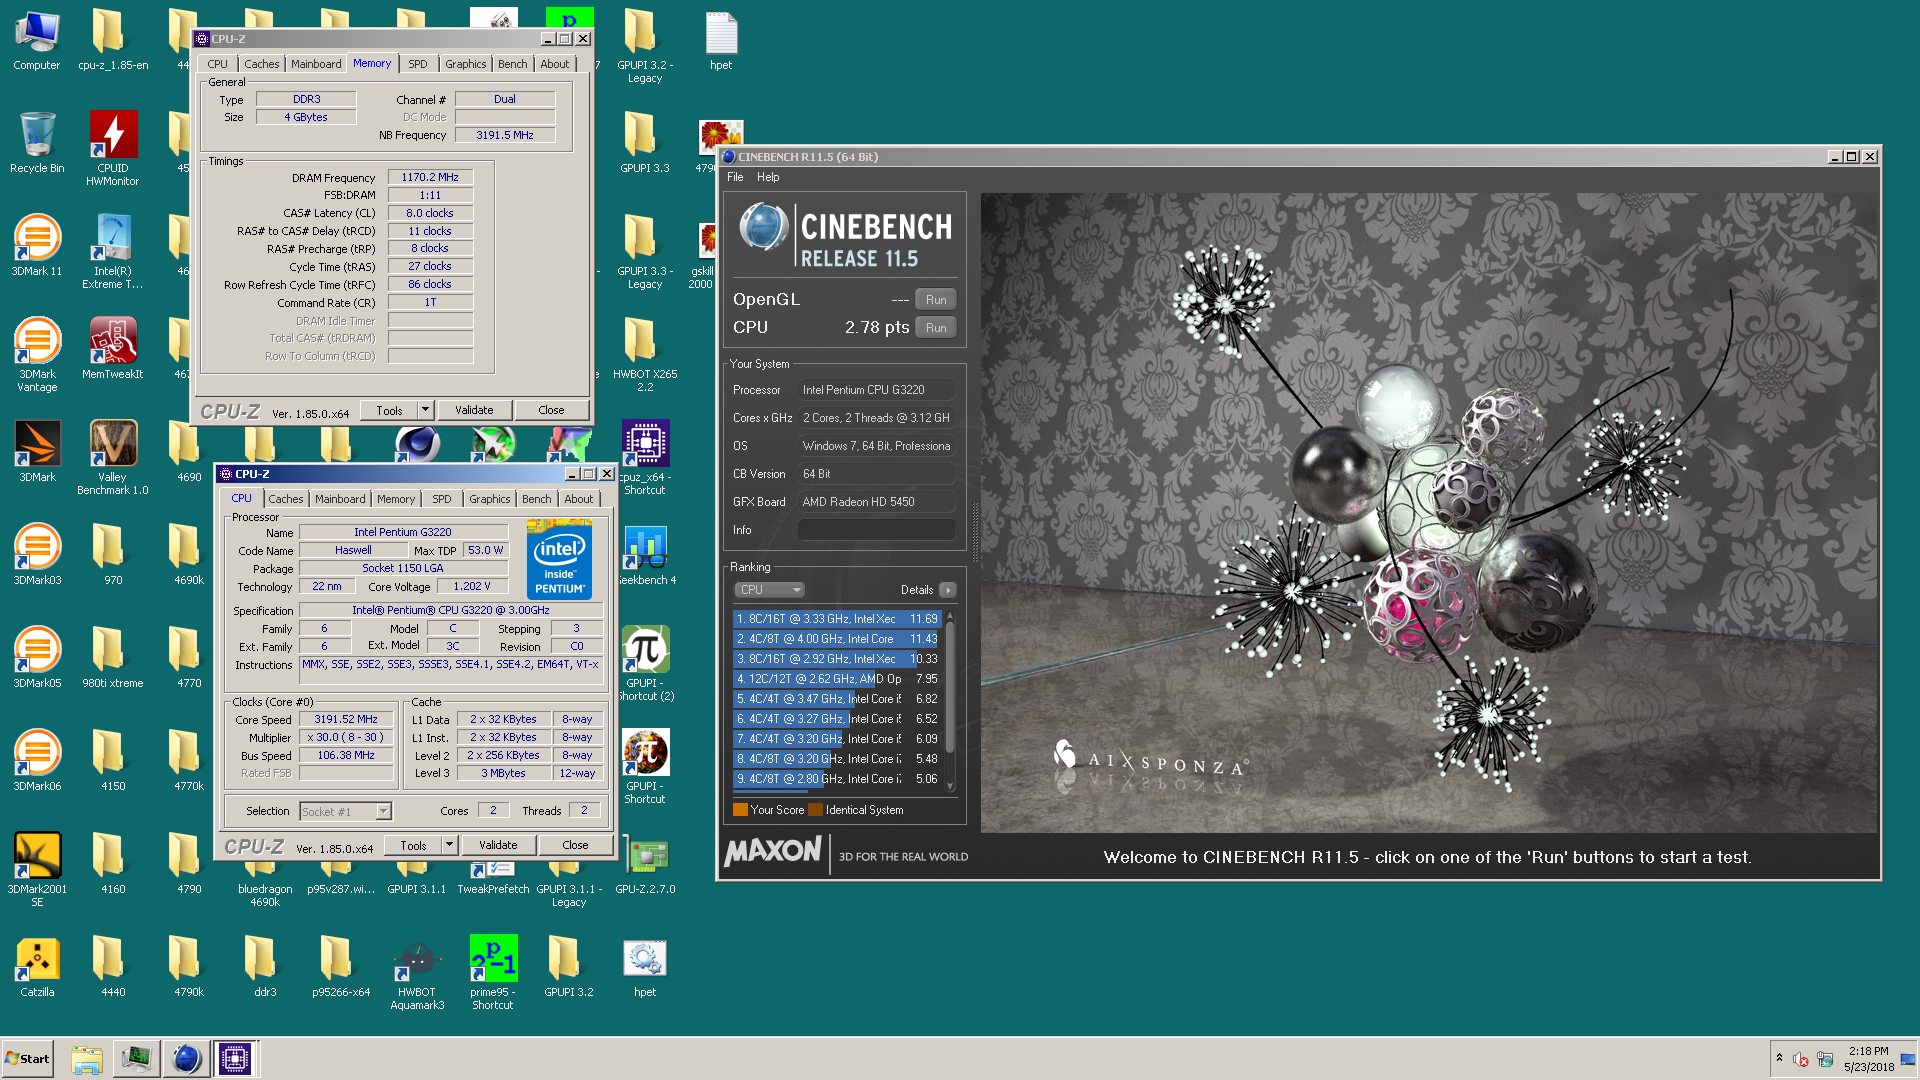Open the 3DMark2001 SE icon
The image size is (1920, 1080).
coord(37,869)
